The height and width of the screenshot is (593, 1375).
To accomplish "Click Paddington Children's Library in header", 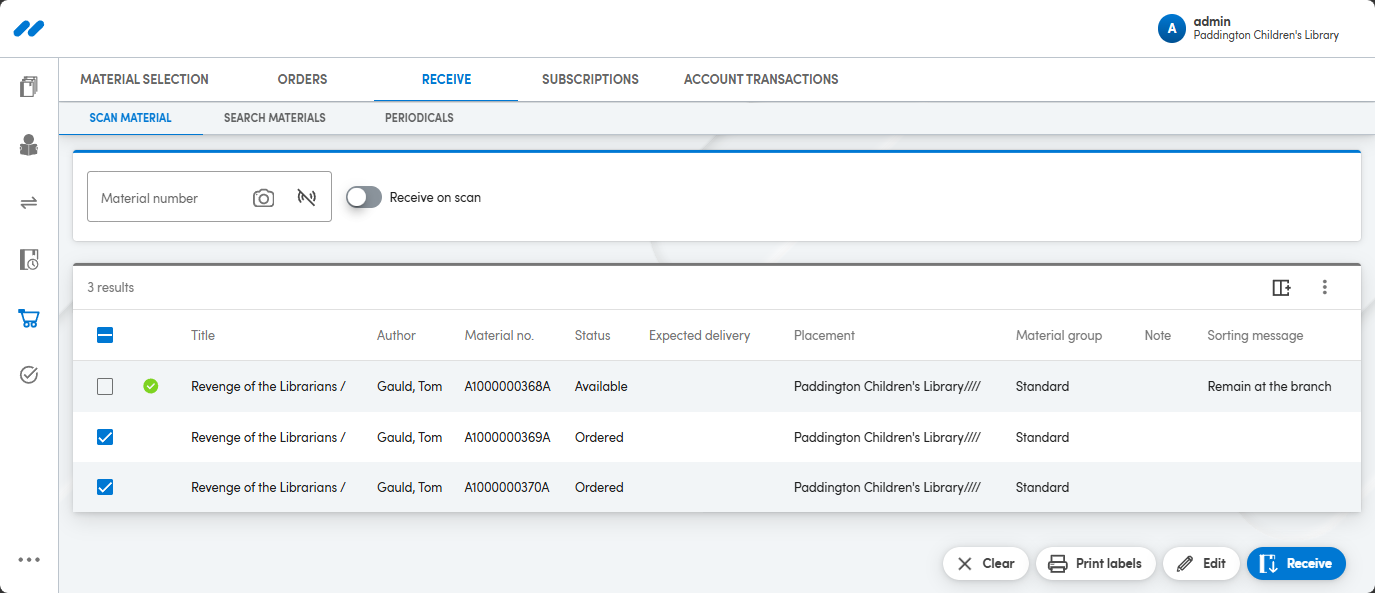I will click(x=1266, y=35).
